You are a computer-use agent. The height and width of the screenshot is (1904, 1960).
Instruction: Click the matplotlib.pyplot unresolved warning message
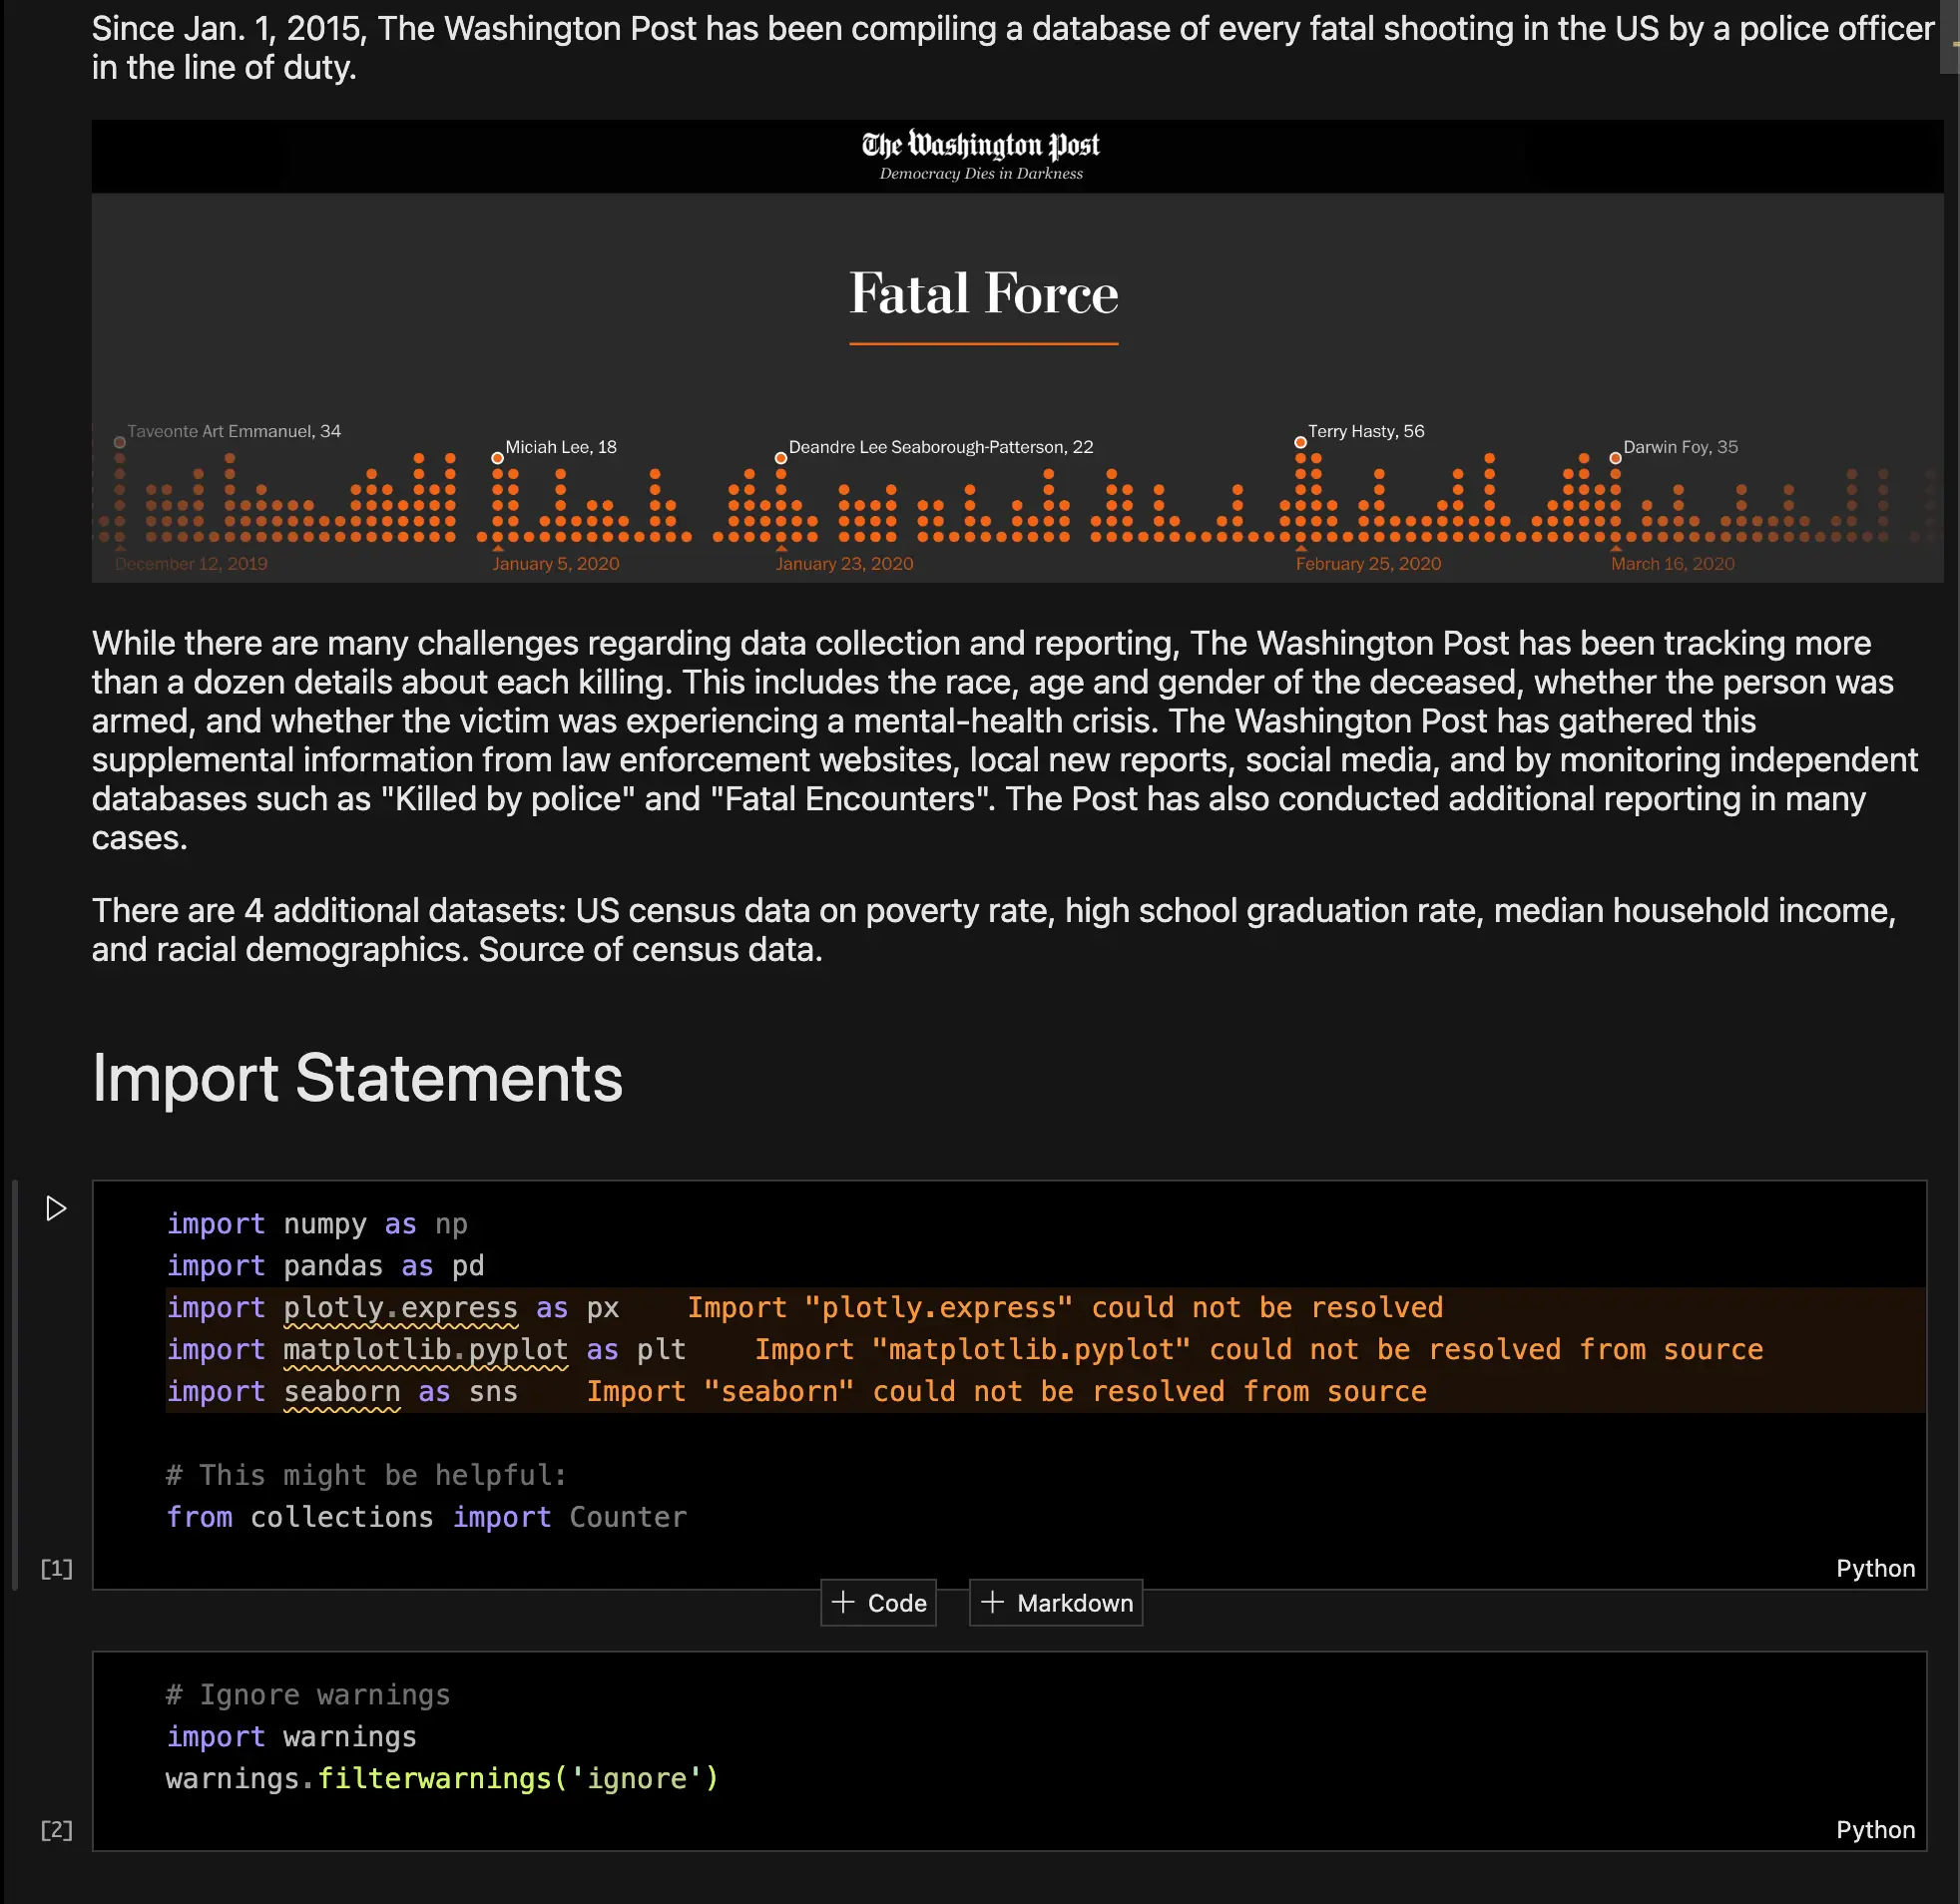pyautogui.click(x=1259, y=1350)
